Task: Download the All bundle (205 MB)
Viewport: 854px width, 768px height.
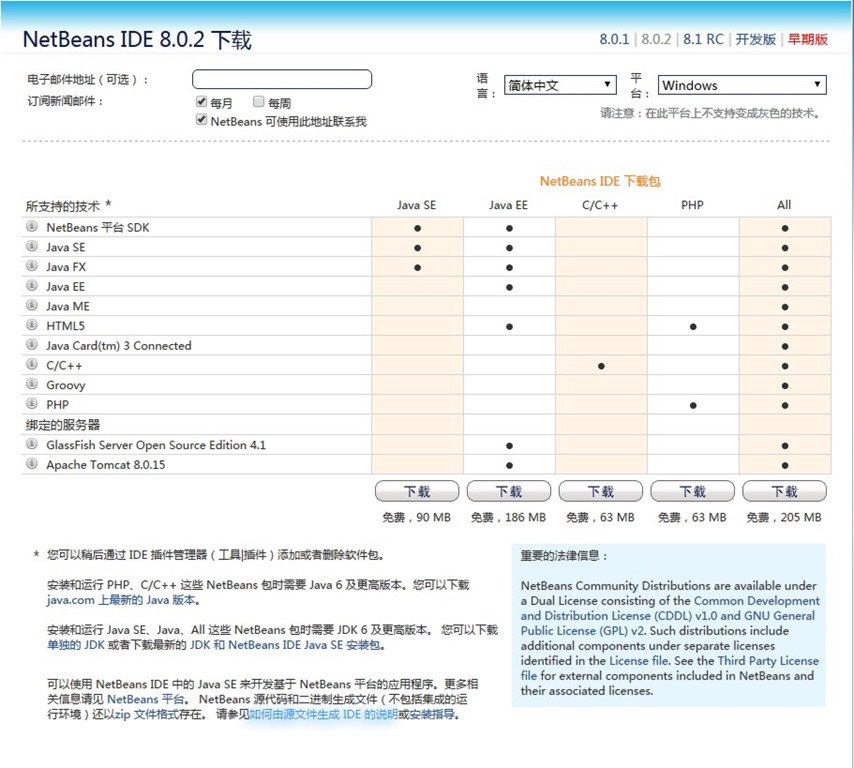Action: point(784,491)
